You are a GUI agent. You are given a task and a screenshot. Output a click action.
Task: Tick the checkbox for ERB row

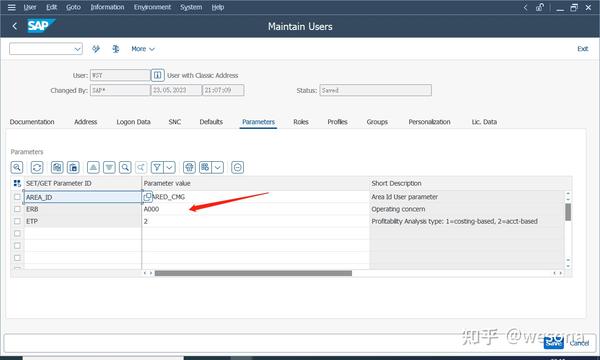(x=17, y=209)
